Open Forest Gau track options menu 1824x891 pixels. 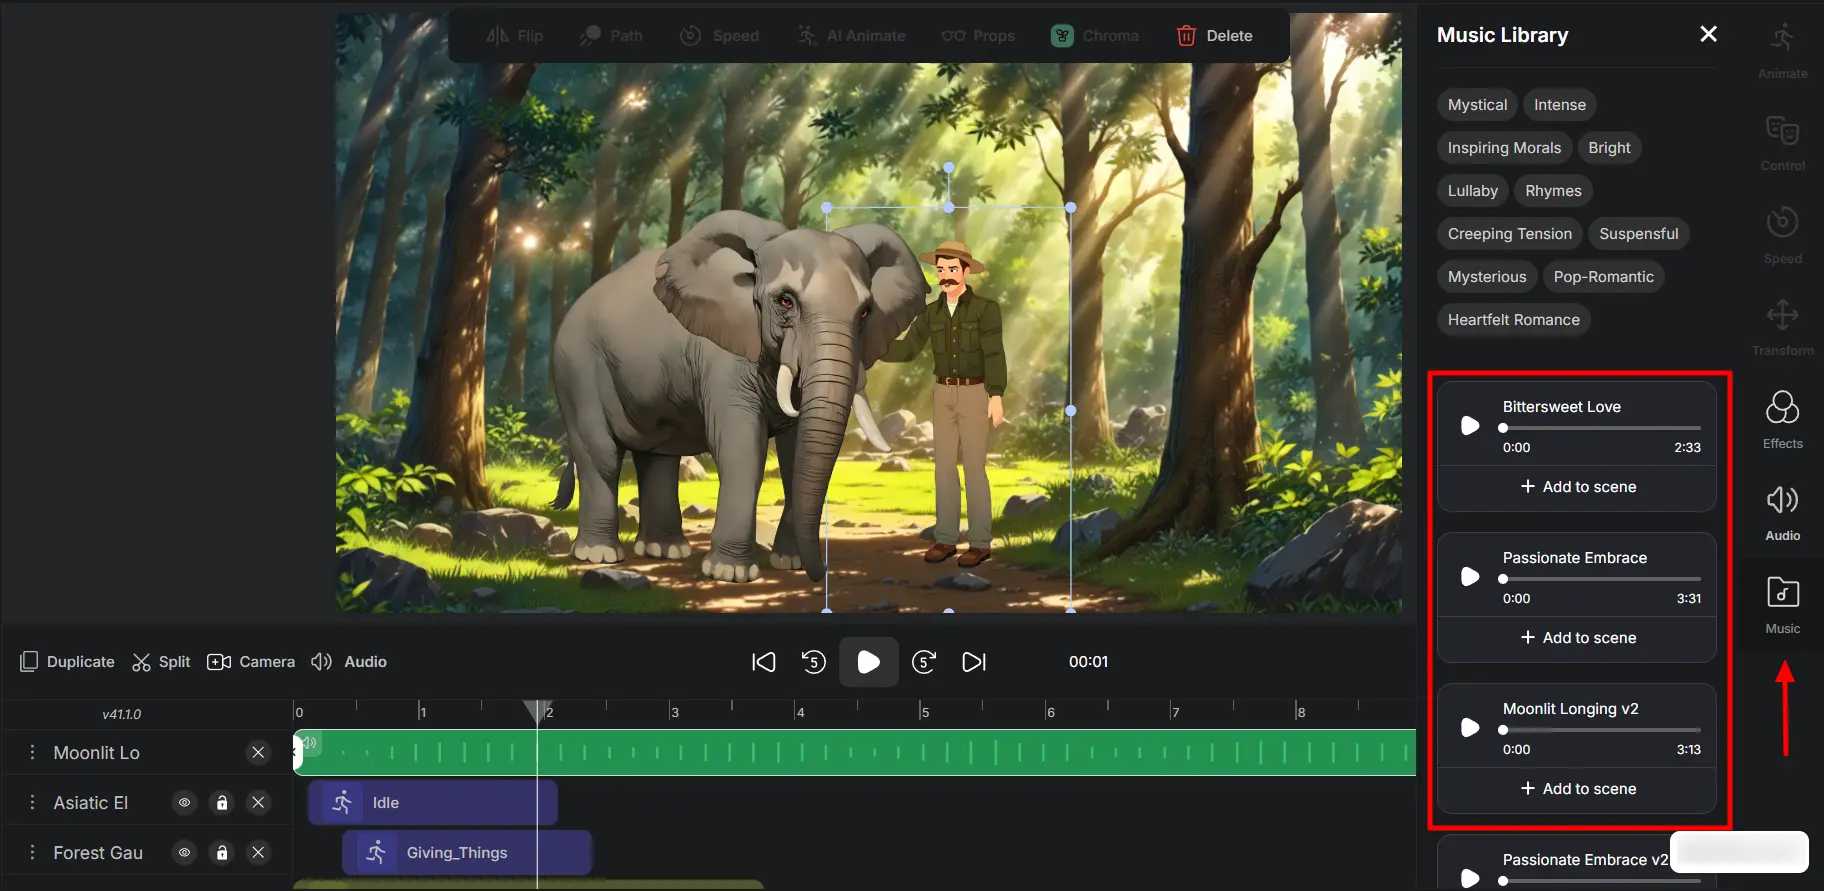32,852
